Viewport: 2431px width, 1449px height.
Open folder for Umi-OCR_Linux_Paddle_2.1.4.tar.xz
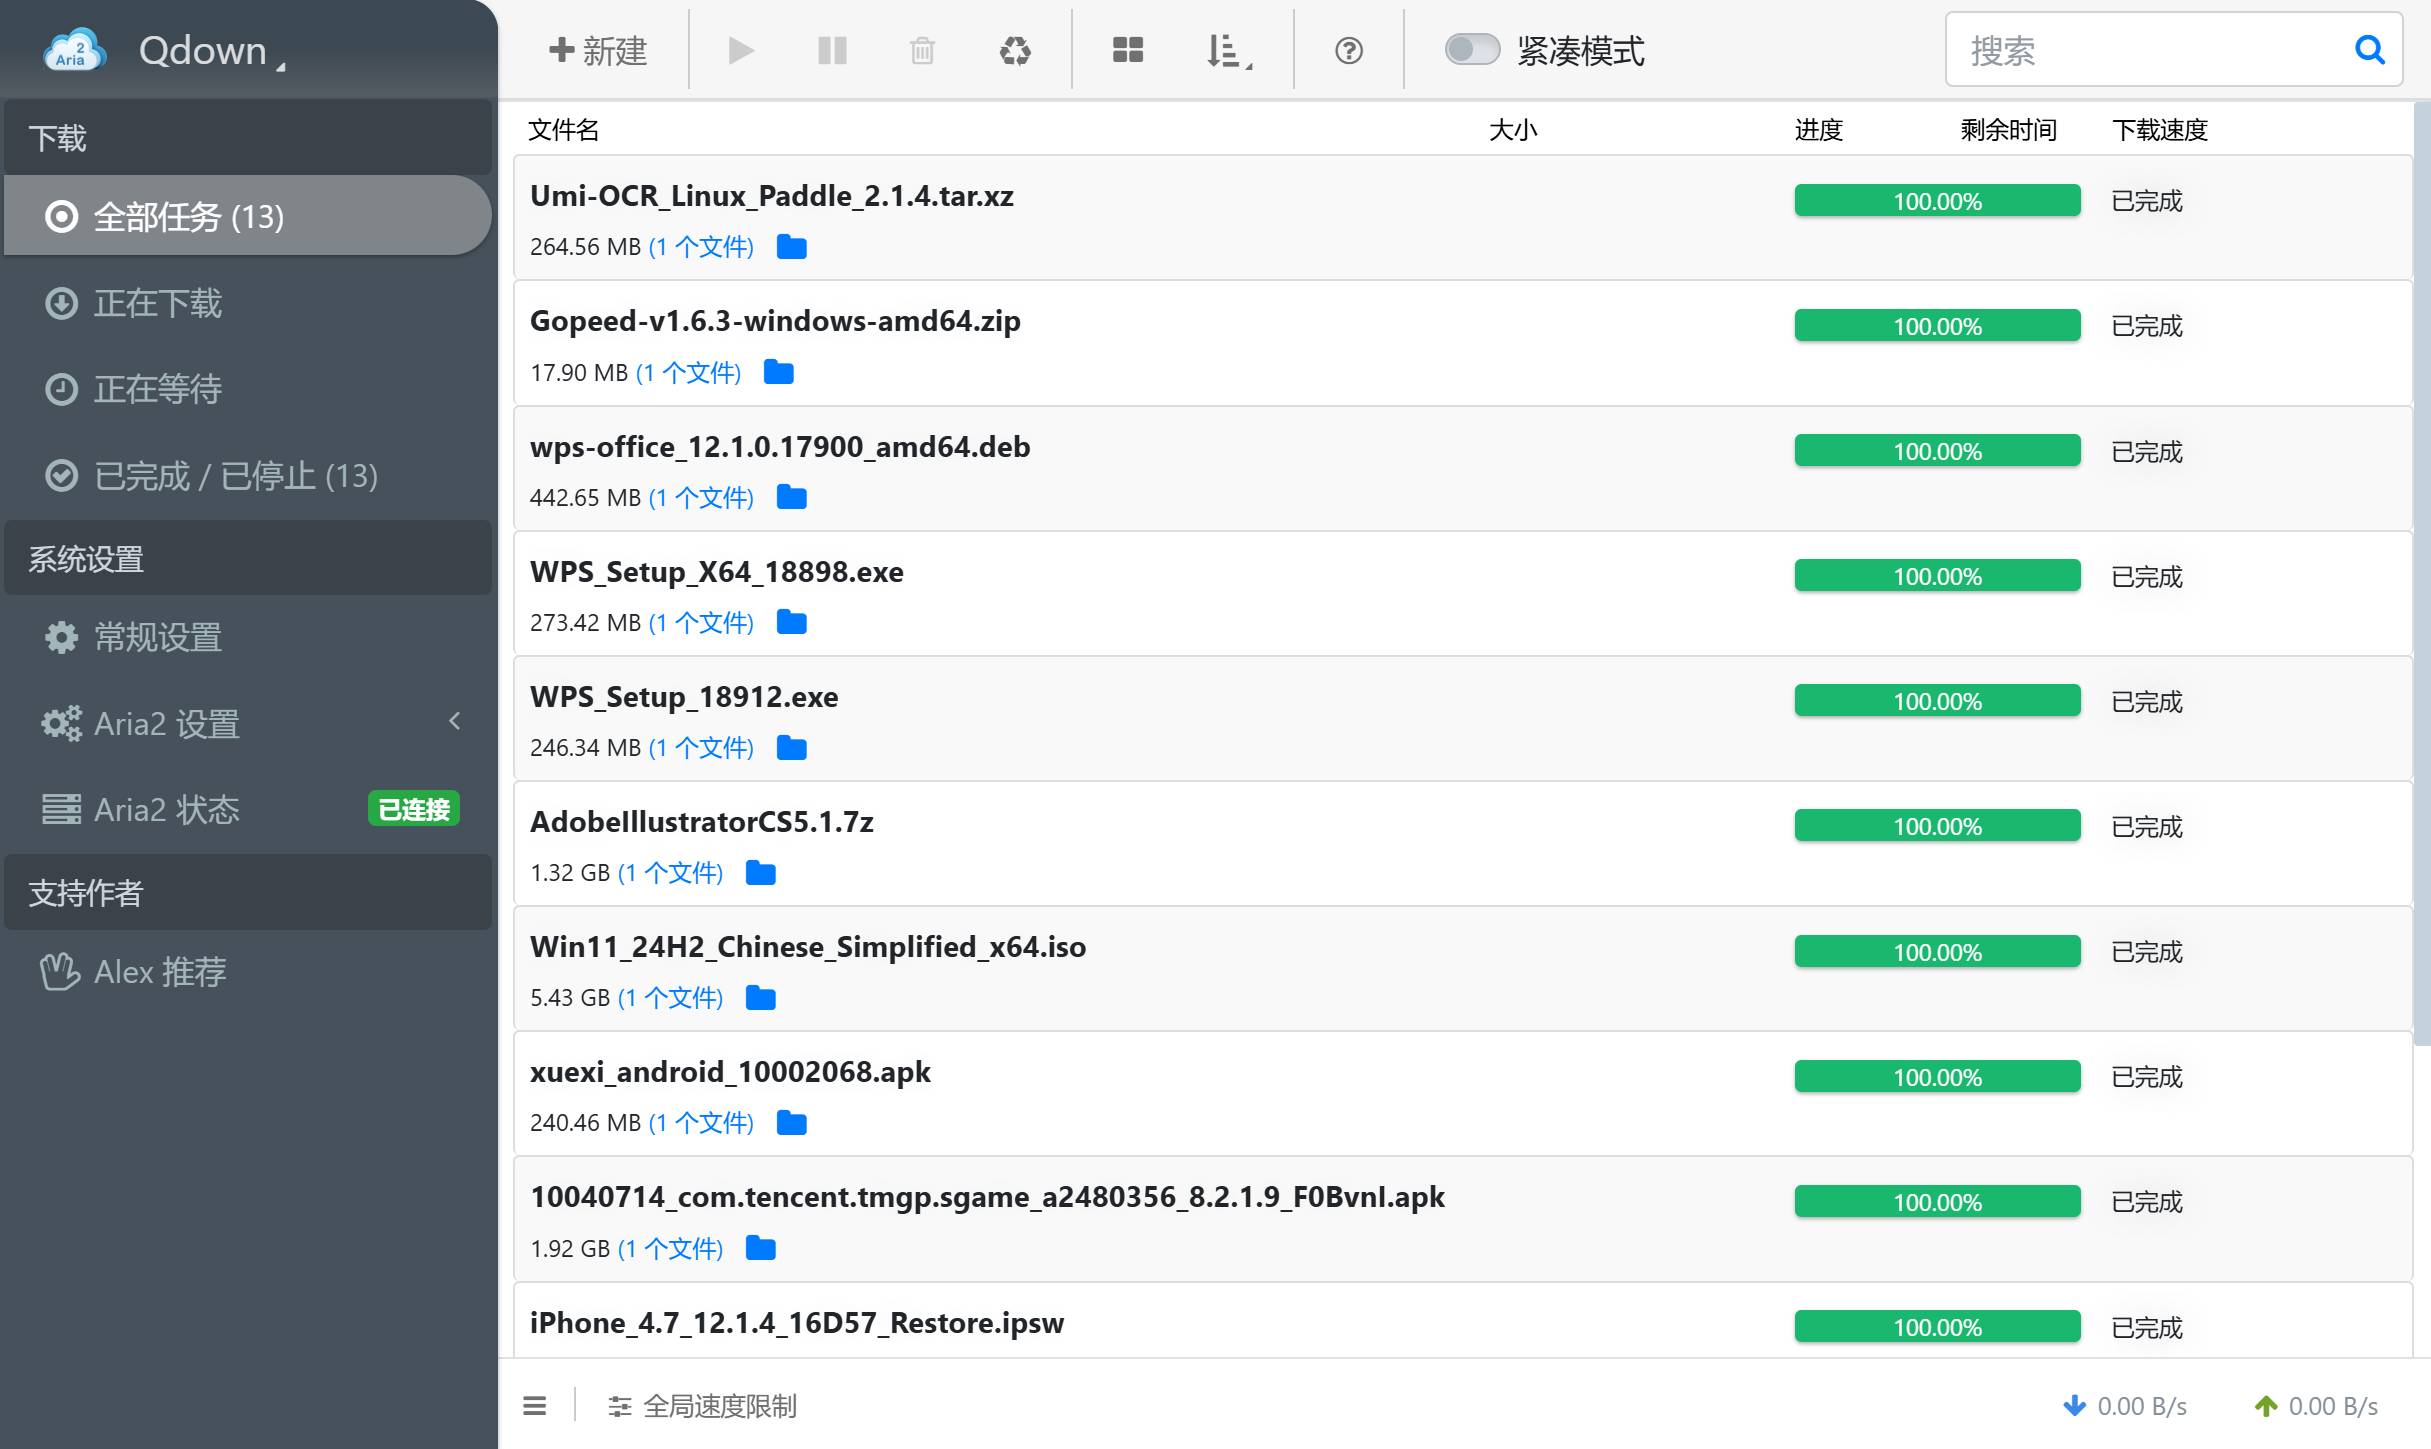click(792, 247)
